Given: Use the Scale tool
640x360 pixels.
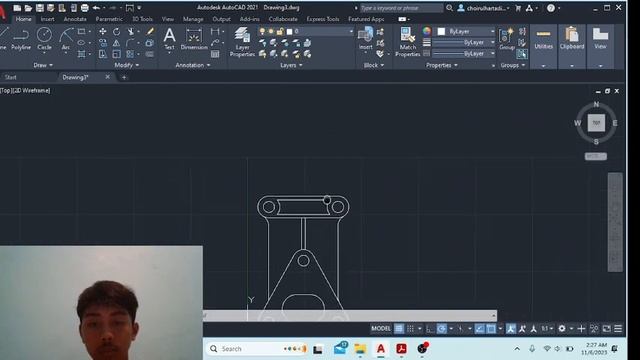Looking at the screenshot, I should [116, 54].
